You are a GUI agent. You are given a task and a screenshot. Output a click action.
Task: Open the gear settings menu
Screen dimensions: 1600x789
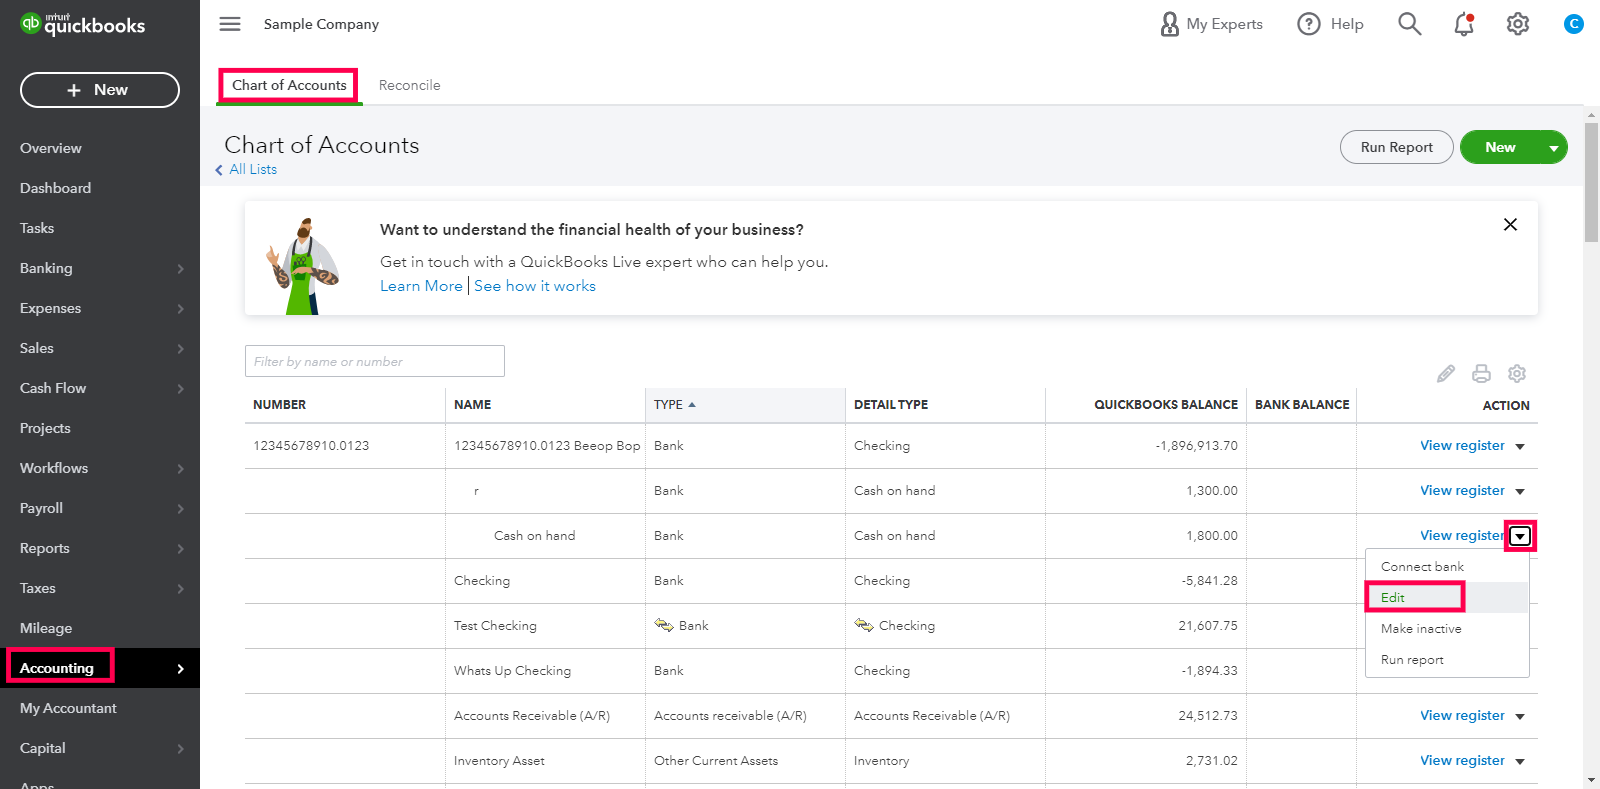pos(1518,24)
